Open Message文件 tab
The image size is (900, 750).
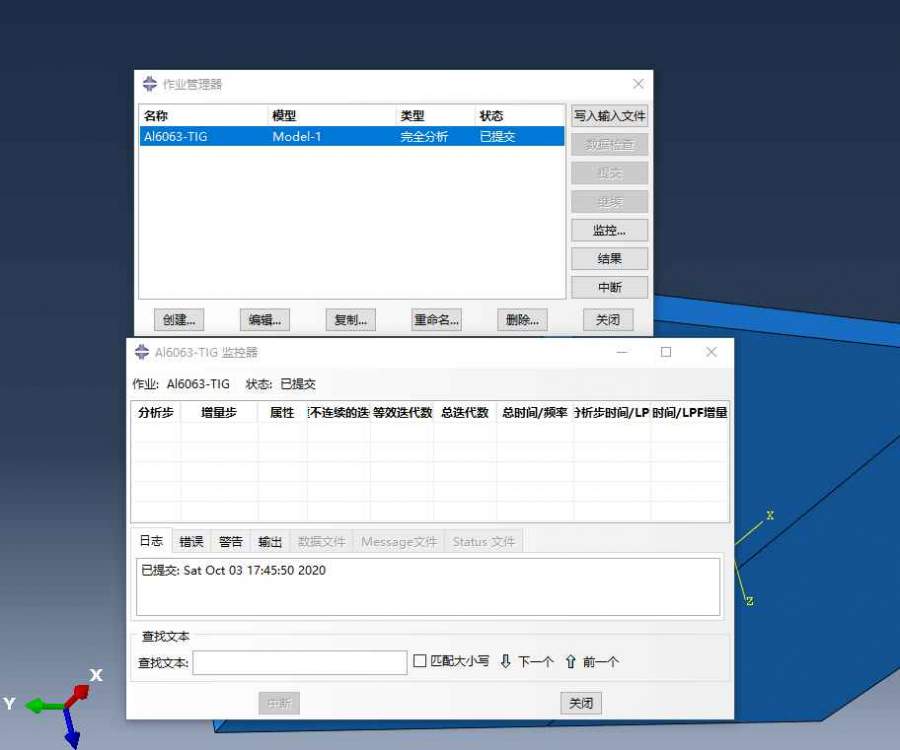coord(399,541)
